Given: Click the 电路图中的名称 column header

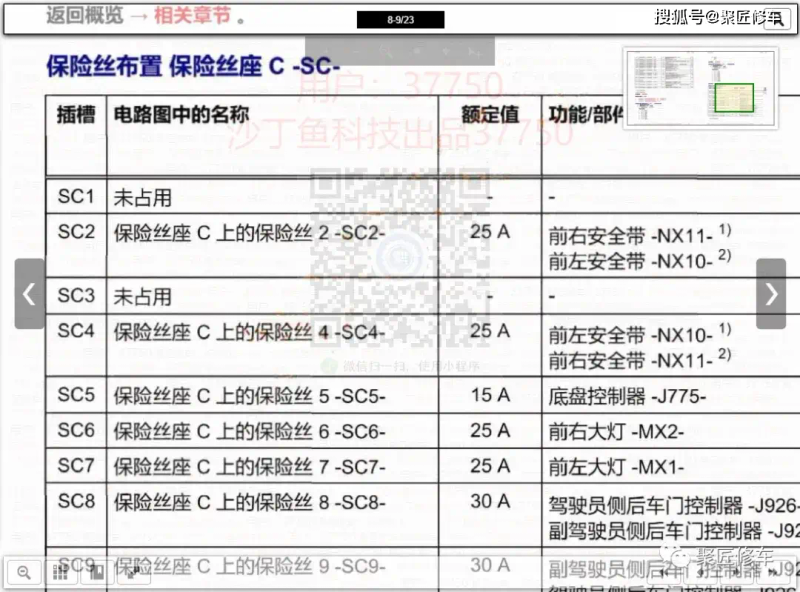Looking at the screenshot, I should (x=181, y=114).
